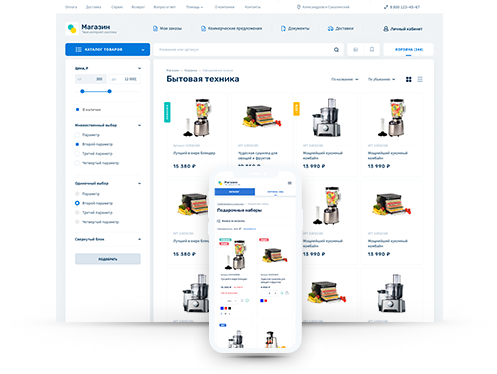Expand the Свернутый блок section
Image resolution: width=497 pixels, height=374 pixels.
tap(140, 239)
